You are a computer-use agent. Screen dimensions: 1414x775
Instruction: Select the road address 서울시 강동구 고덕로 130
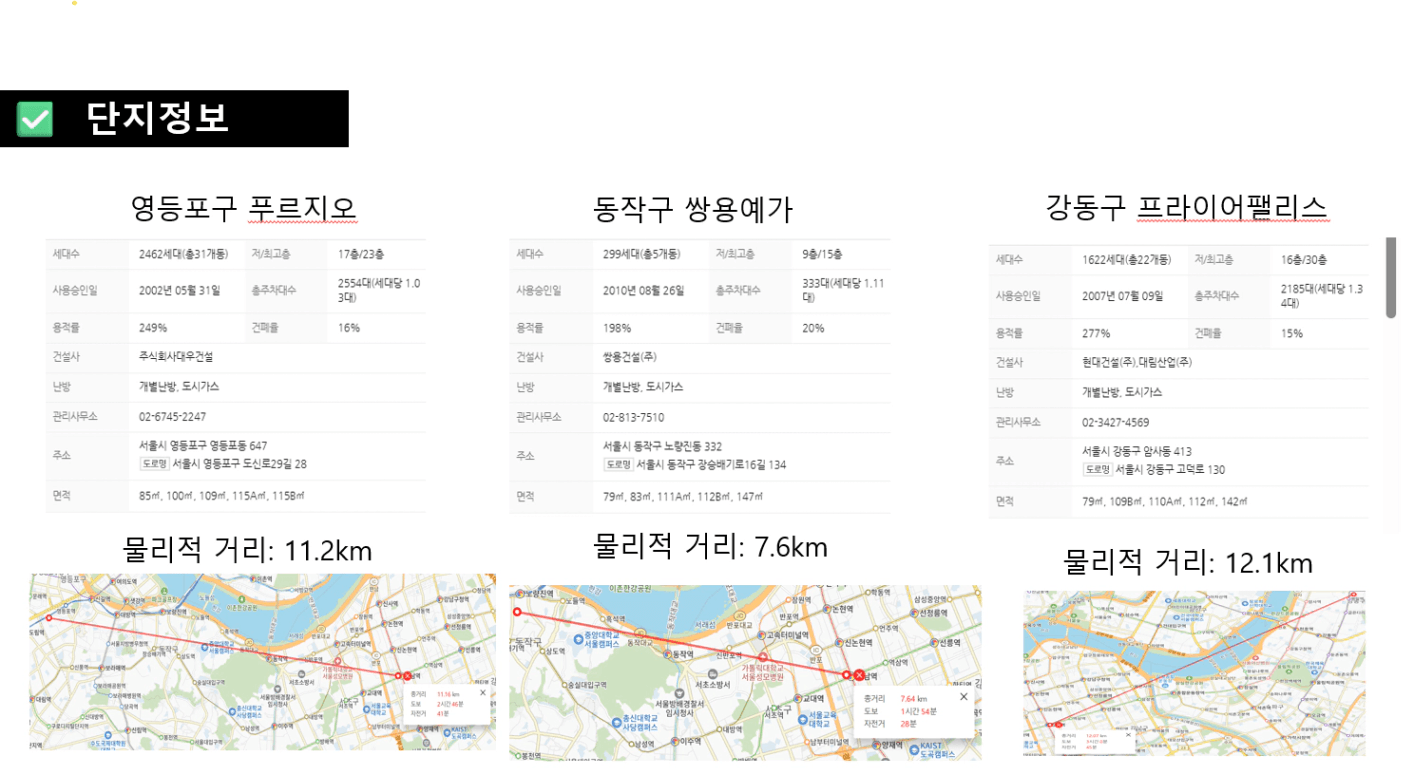coord(1170,470)
